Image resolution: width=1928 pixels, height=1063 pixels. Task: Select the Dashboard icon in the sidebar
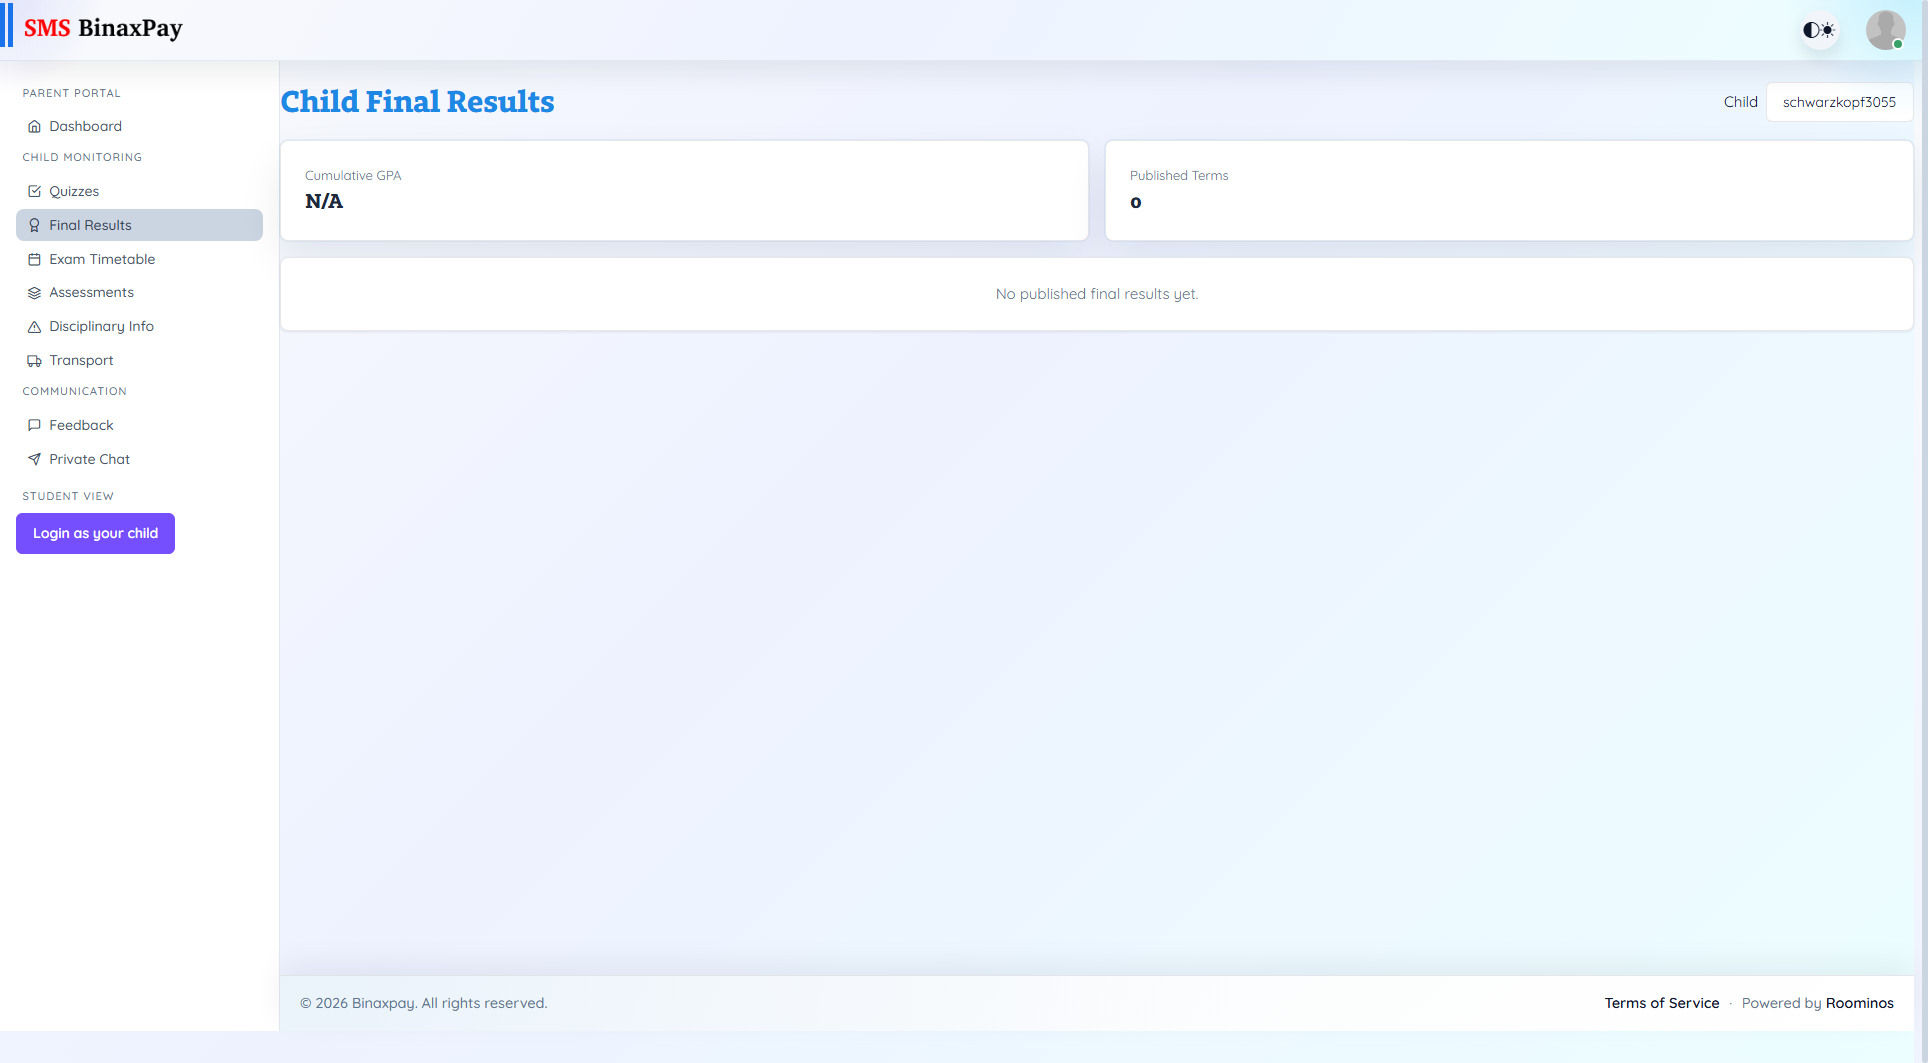coord(35,126)
